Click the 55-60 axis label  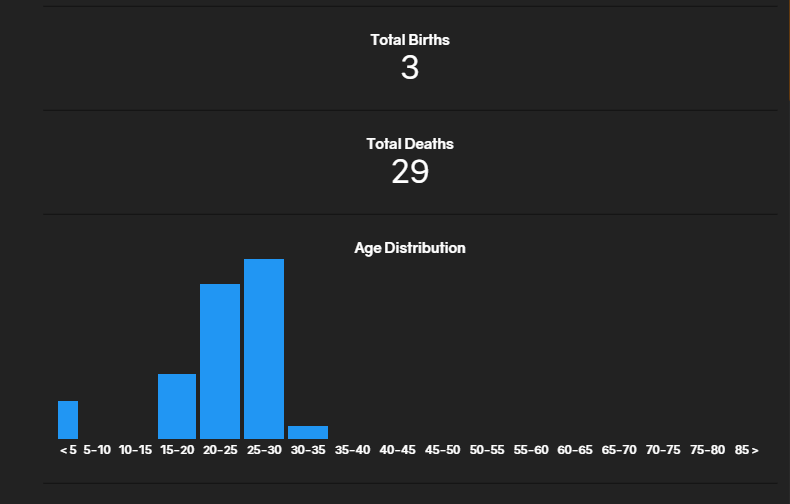pos(531,450)
